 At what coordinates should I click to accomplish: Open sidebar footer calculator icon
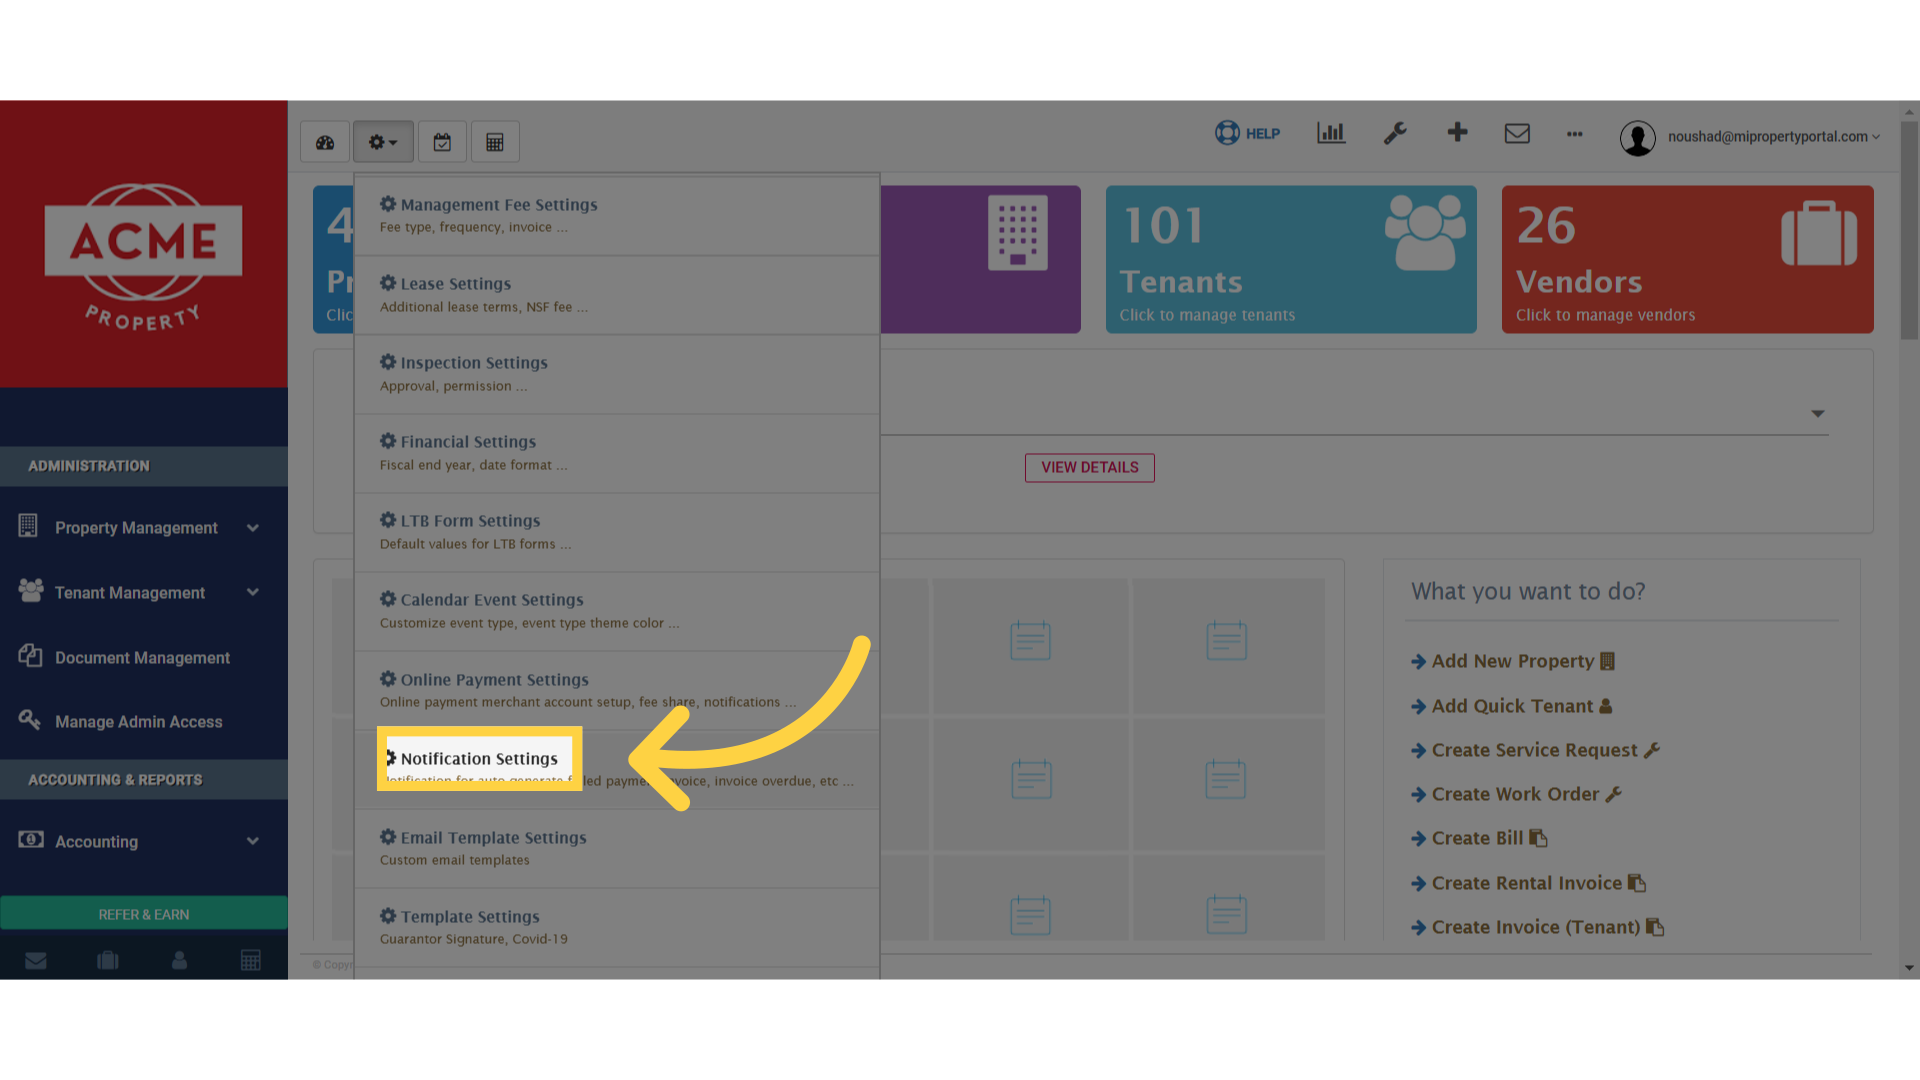point(251,960)
